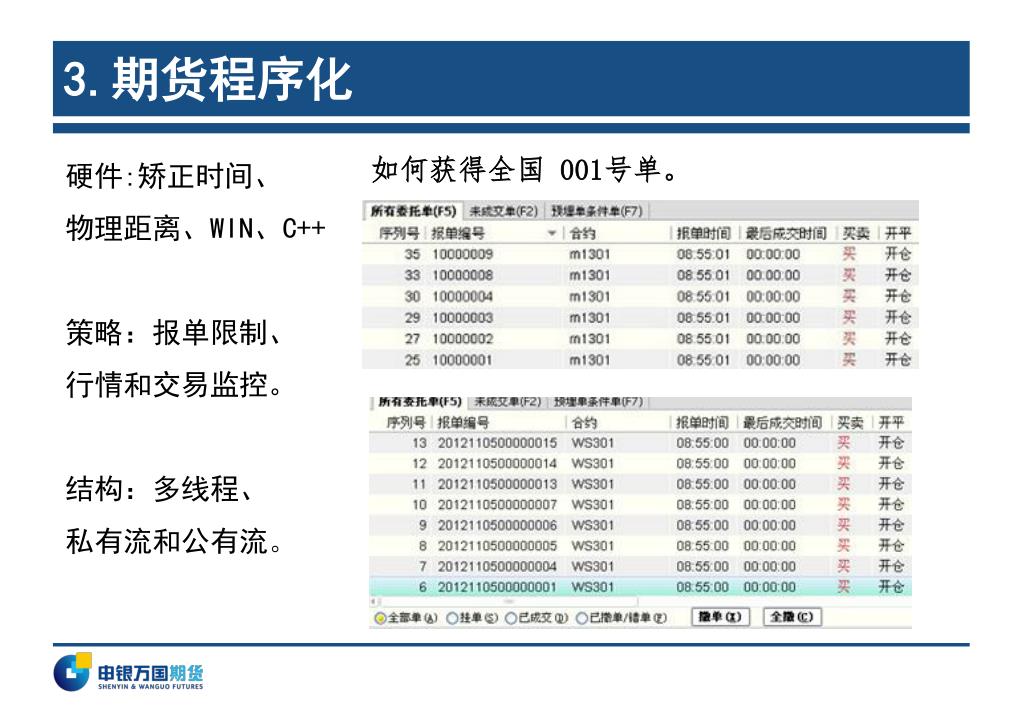This screenshot has width=1023, height=725.
Task: Click the 全撤(C) button
Action: pyautogui.click(x=791, y=617)
